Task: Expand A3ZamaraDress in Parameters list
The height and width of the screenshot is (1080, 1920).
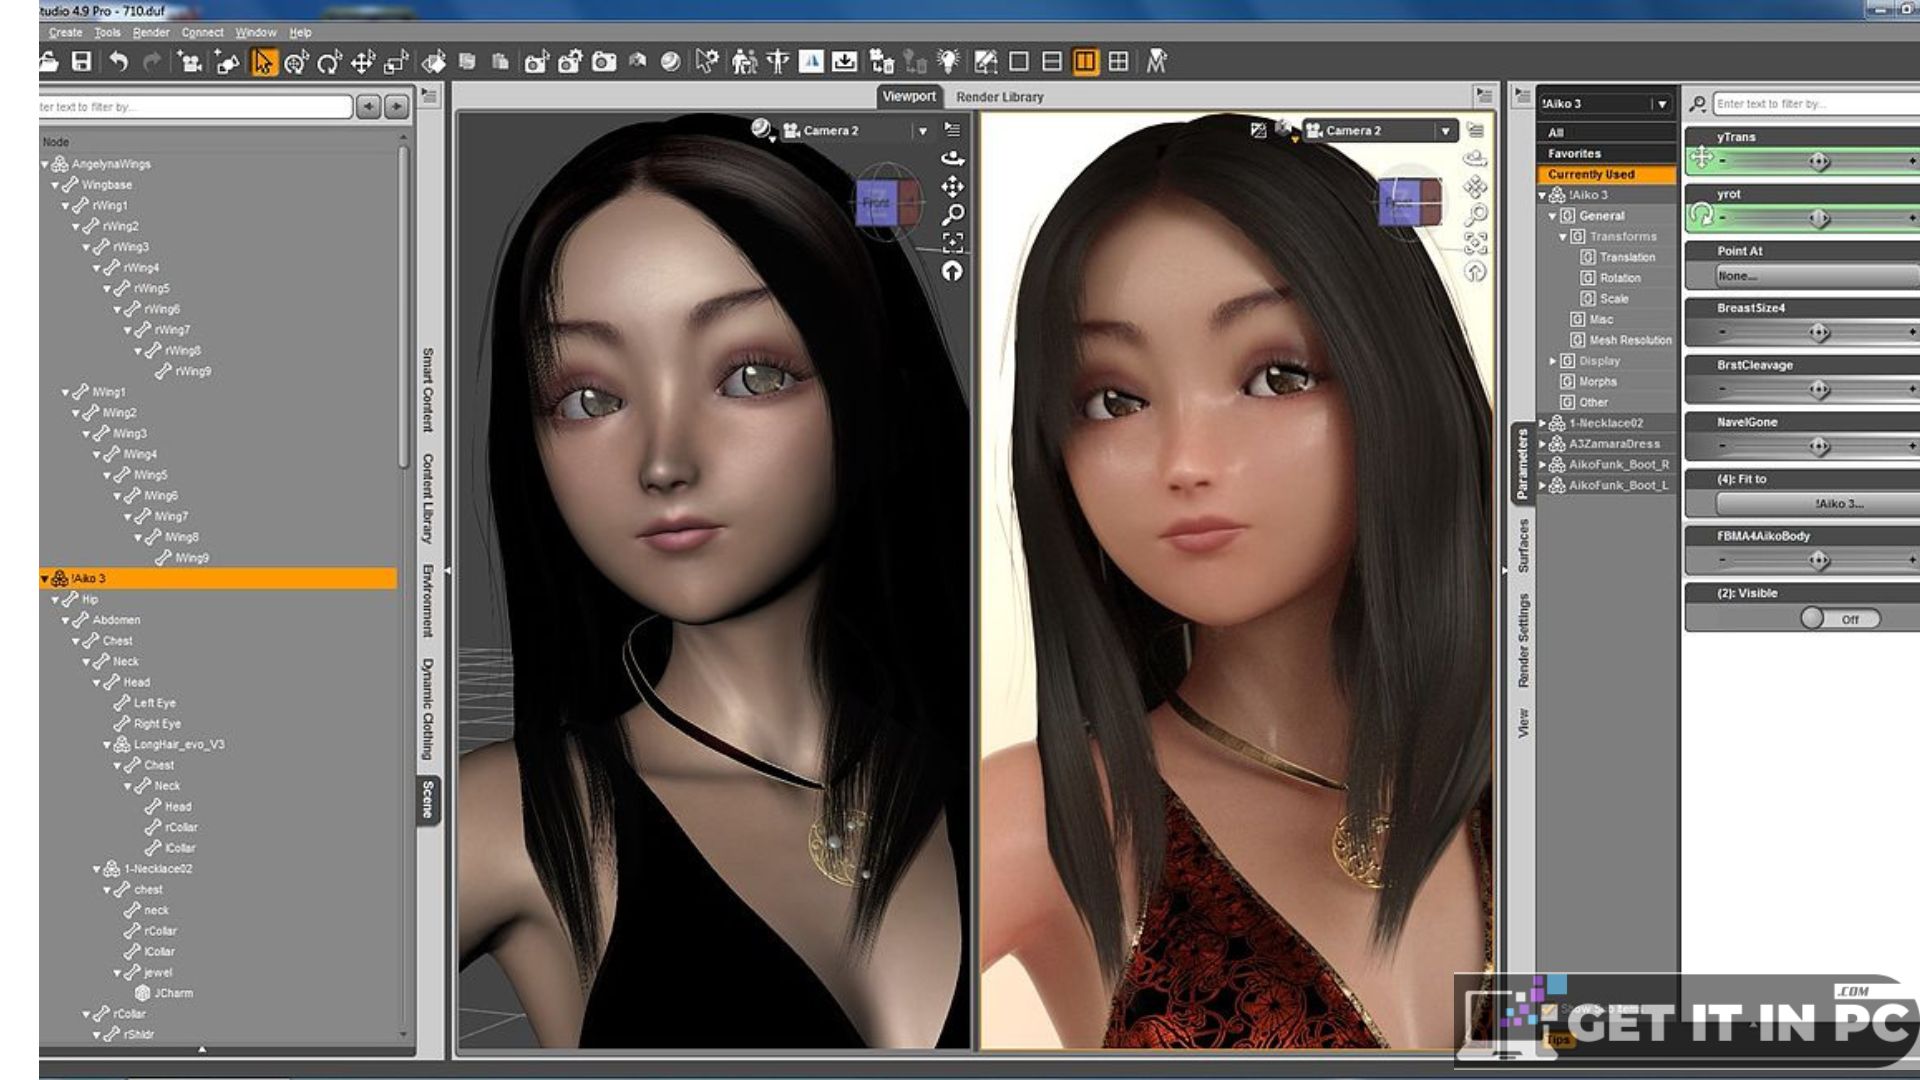Action: tap(1542, 444)
